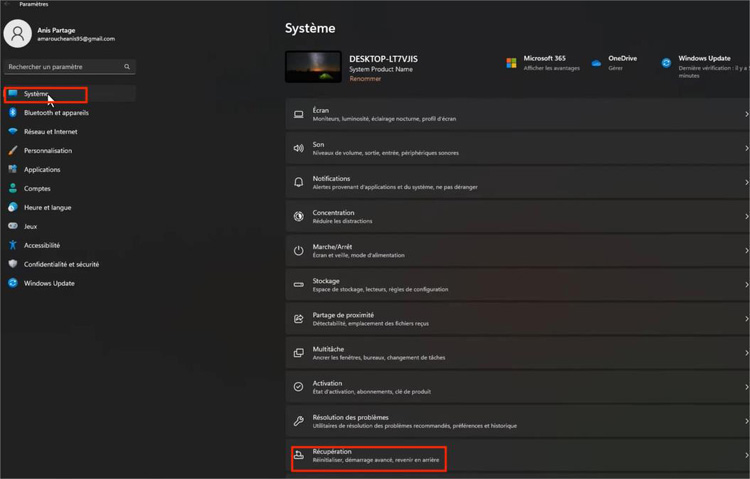Open Comptes settings section
The height and width of the screenshot is (479, 750).
[x=70, y=188]
